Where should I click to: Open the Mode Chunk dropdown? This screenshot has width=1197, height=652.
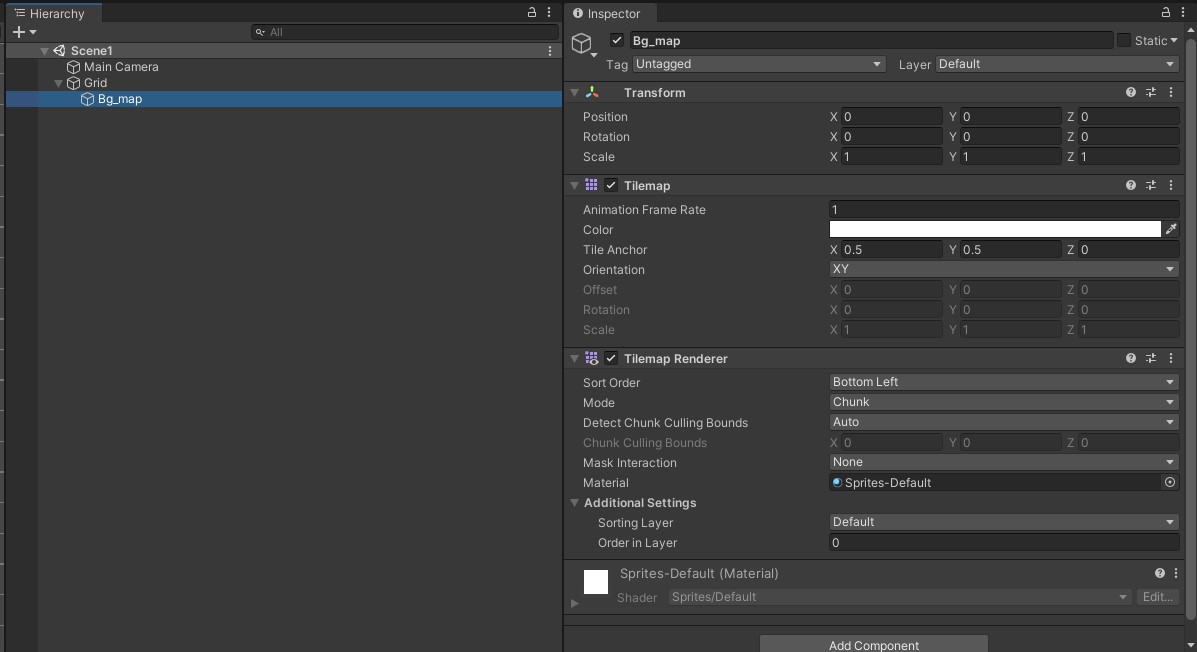click(x=1004, y=402)
